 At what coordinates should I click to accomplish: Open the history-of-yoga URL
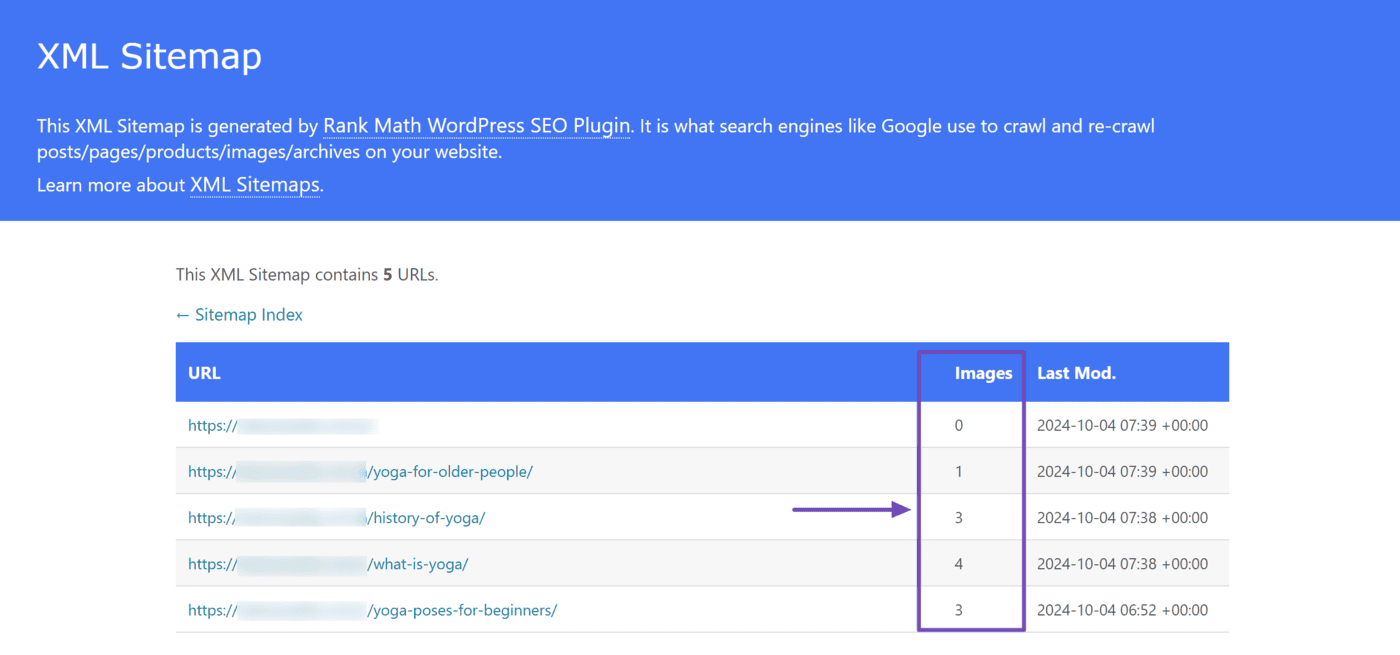(337, 518)
